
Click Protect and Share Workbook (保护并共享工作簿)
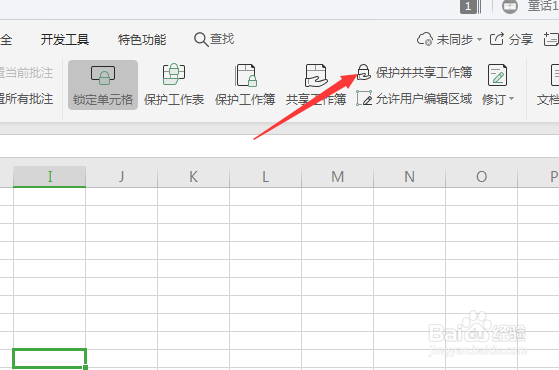point(415,73)
